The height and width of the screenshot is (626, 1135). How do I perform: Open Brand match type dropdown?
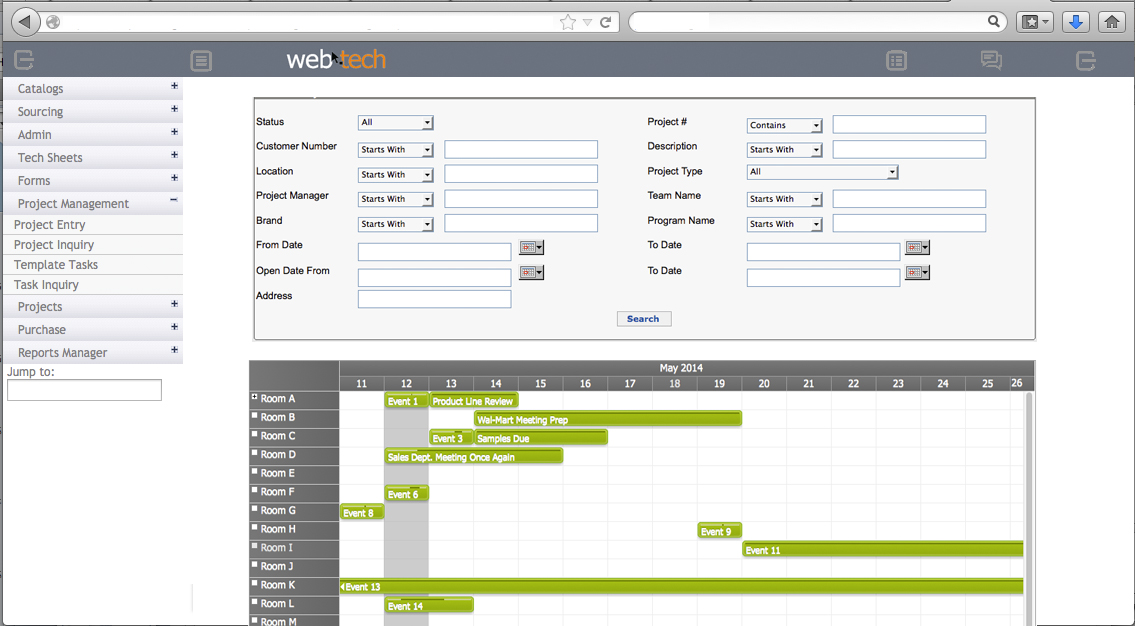395,224
